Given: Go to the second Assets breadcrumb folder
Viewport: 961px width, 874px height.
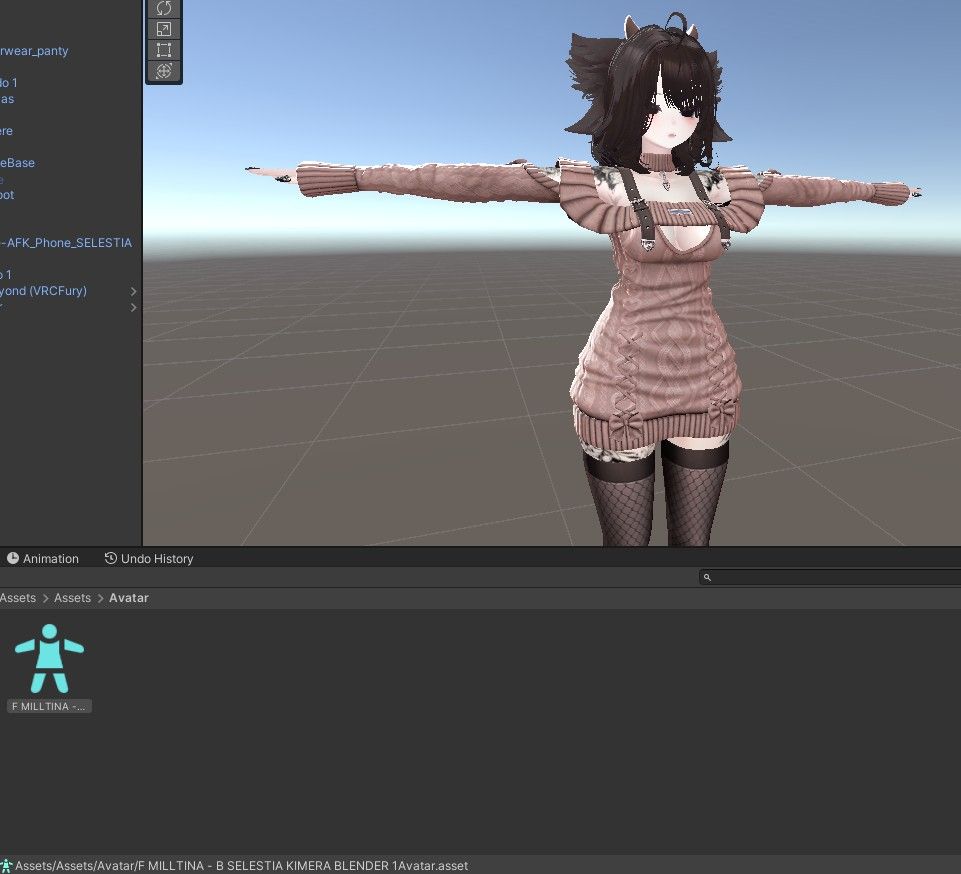Looking at the screenshot, I should (72, 598).
